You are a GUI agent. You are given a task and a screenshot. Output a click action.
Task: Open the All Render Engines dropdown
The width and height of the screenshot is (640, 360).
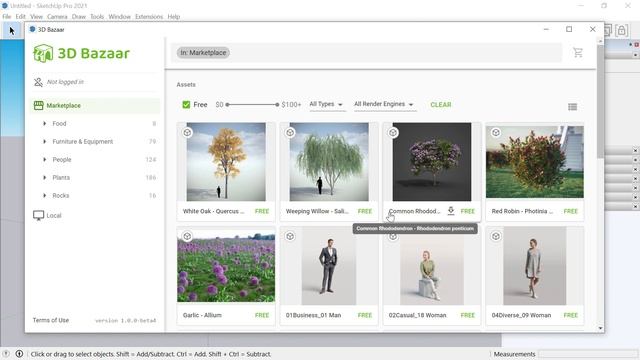pos(384,104)
